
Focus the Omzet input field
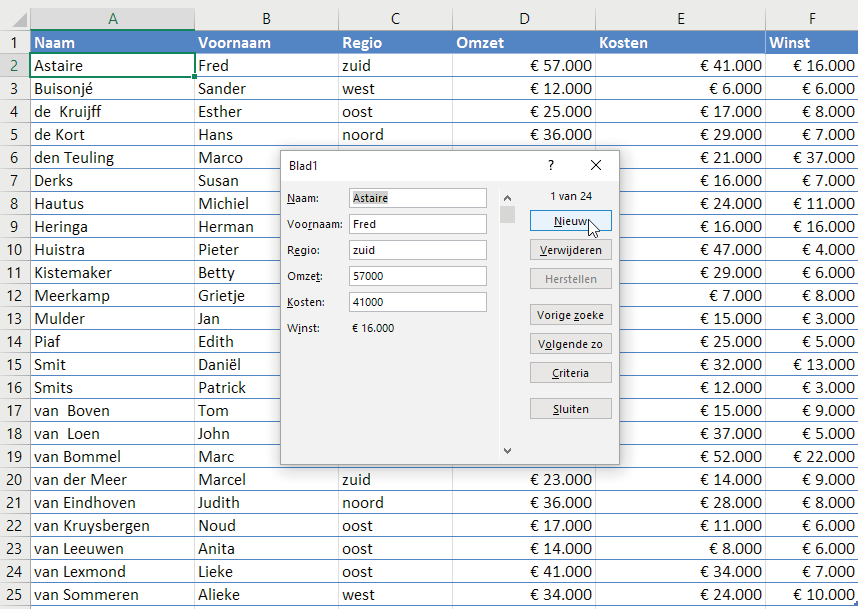pyautogui.click(x=417, y=276)
